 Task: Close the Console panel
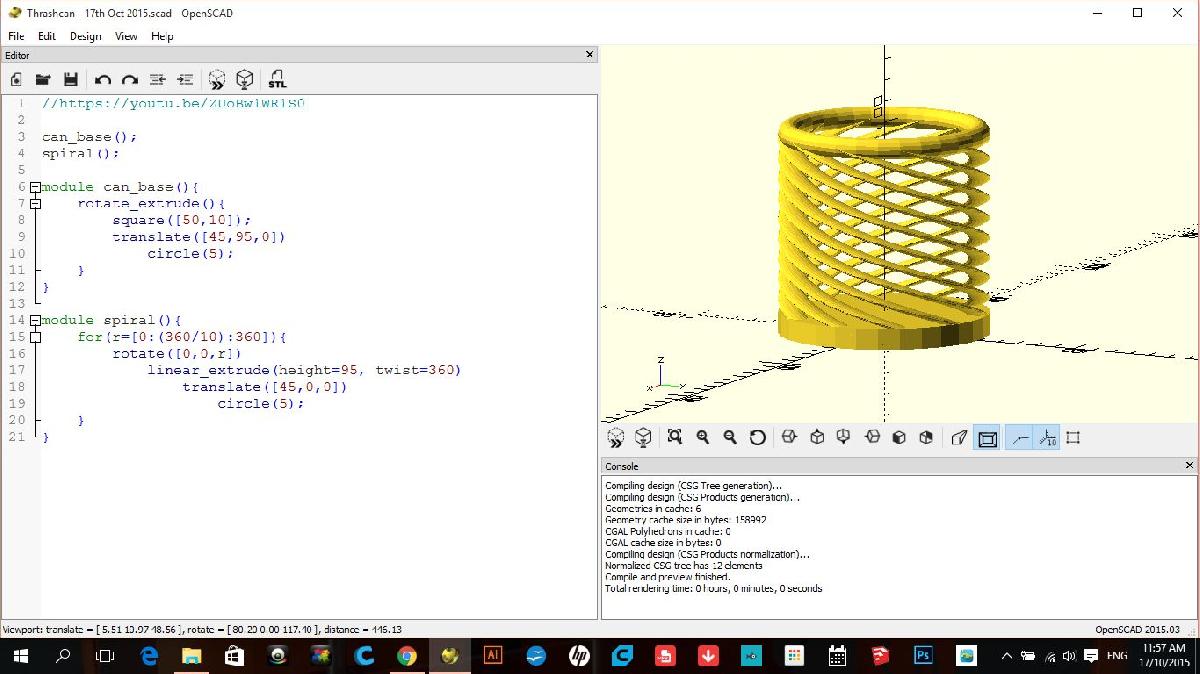(x=1189, y=466)
